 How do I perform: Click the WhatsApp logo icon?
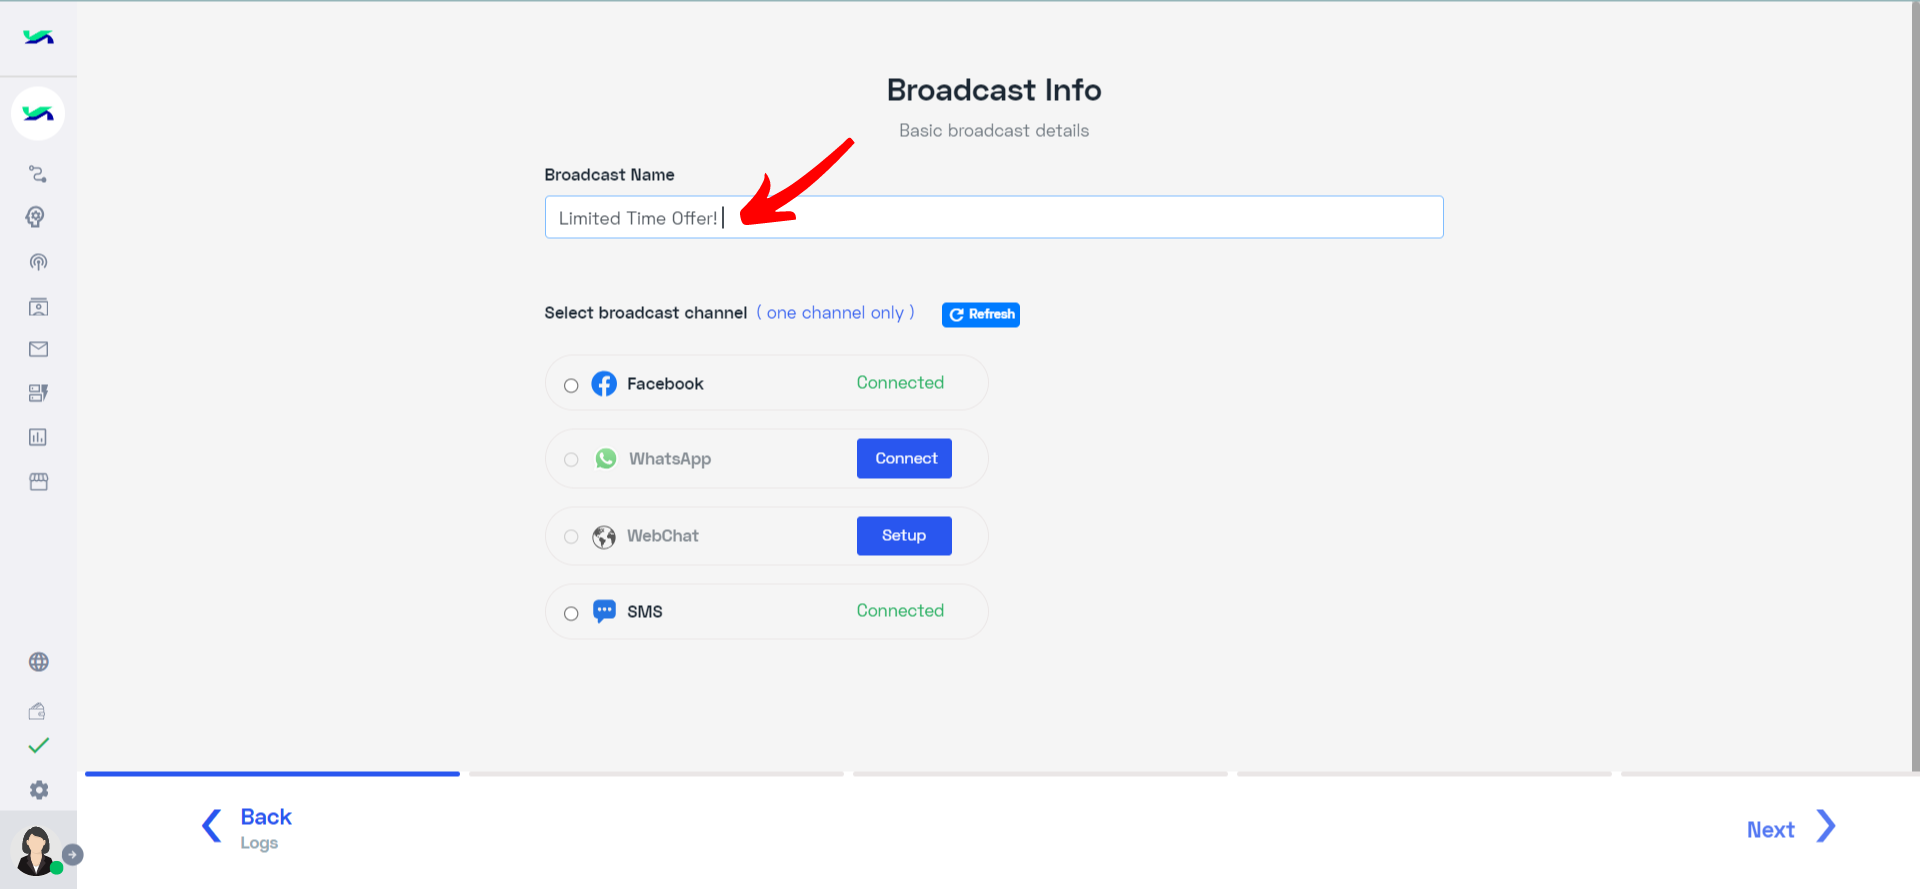click(x=606, y=459)
